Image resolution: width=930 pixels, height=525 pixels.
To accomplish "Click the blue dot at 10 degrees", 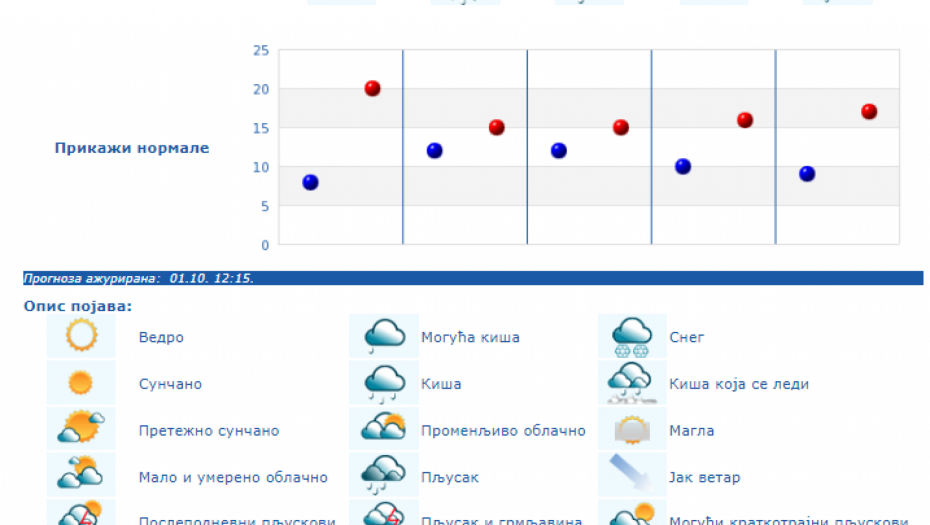I will click(x=683, y=166).
